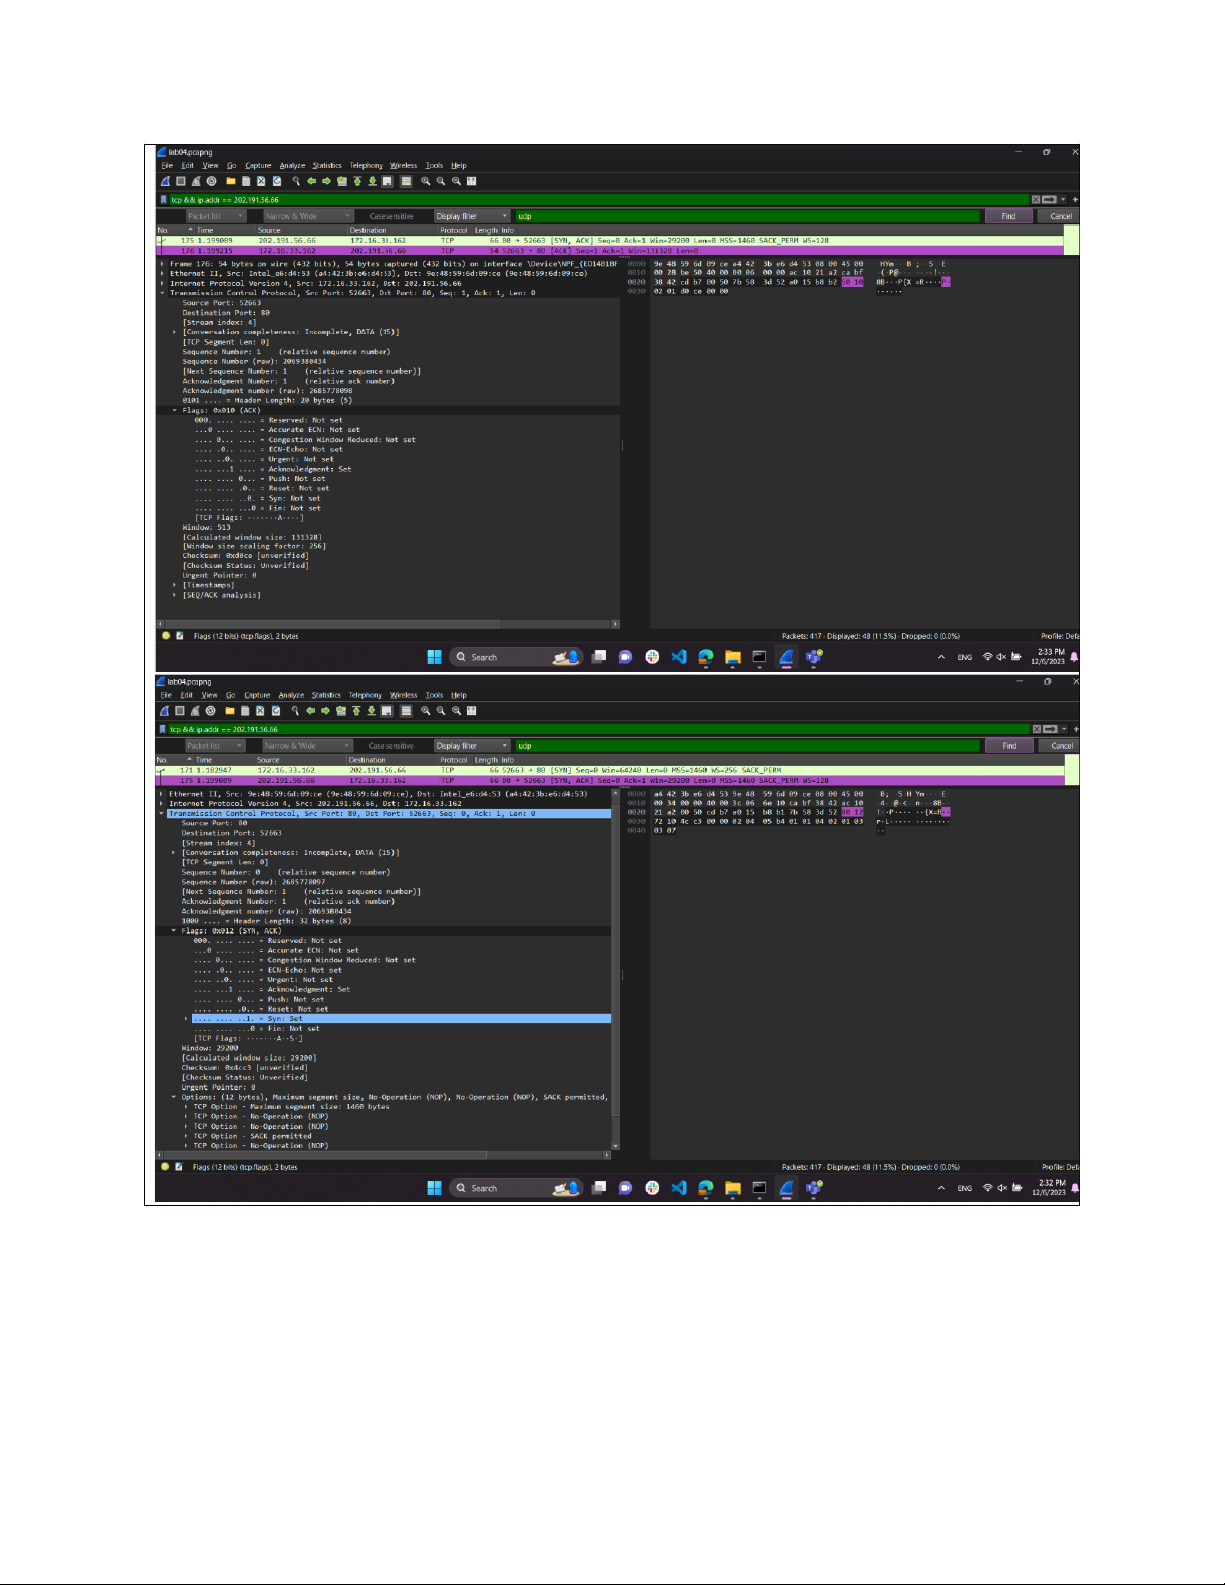This screenshot has width=1225, height=1585.
Task: Open Statistics menu in Frame 176 window
Action: coord(326,166)
